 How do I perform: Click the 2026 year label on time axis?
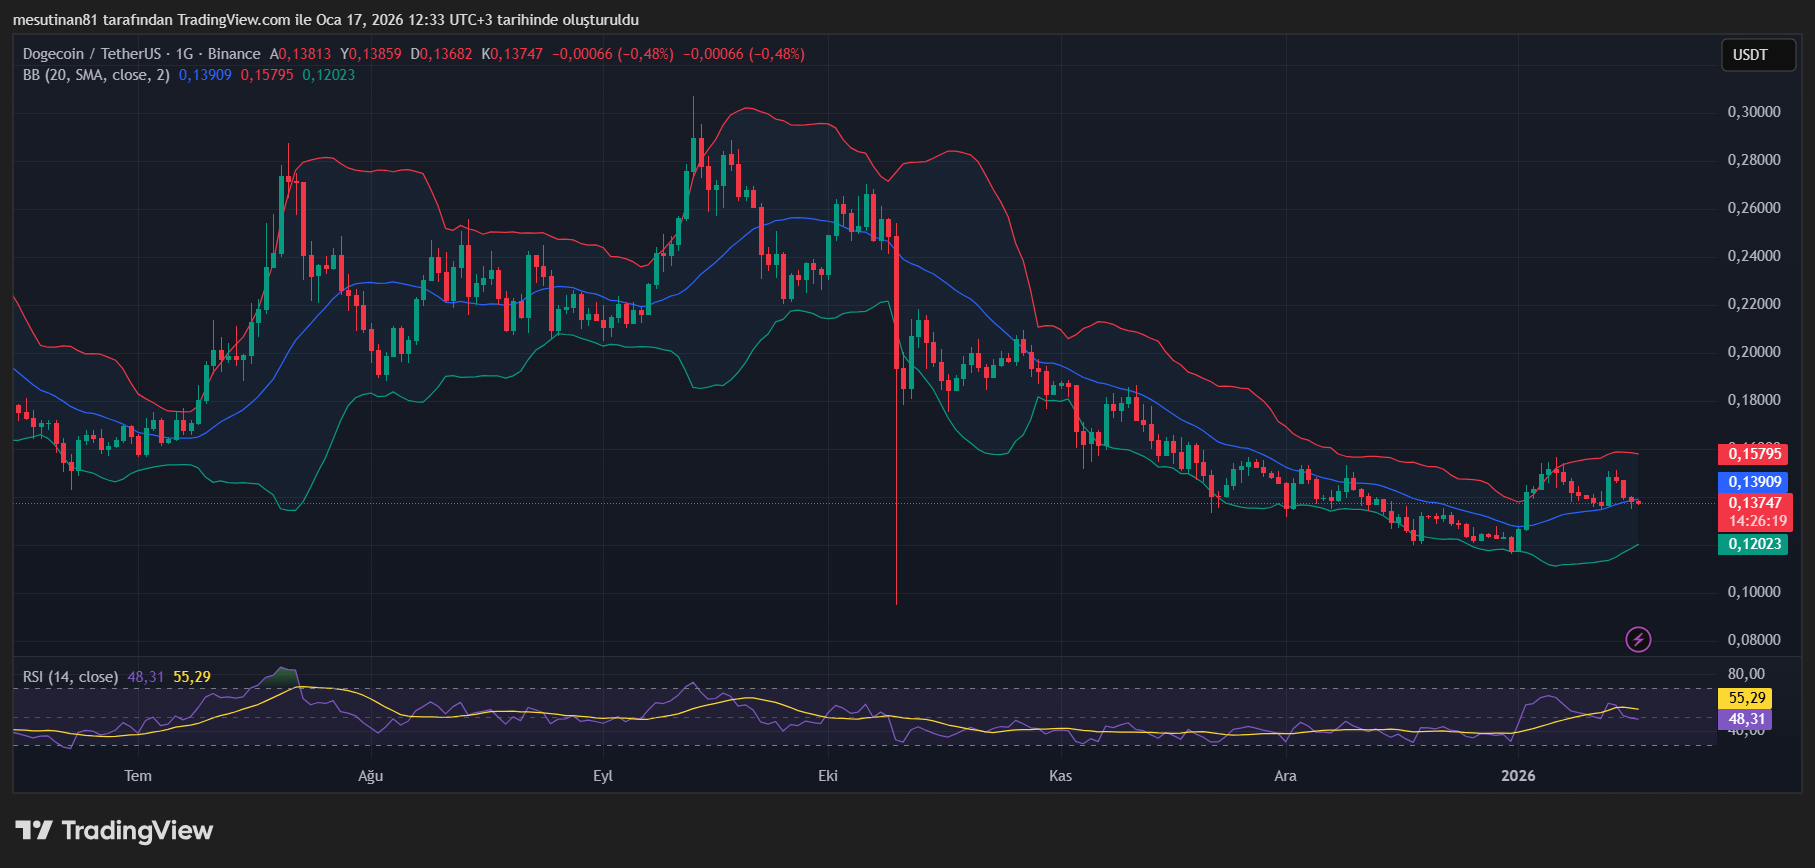(x=1518, y=776)
